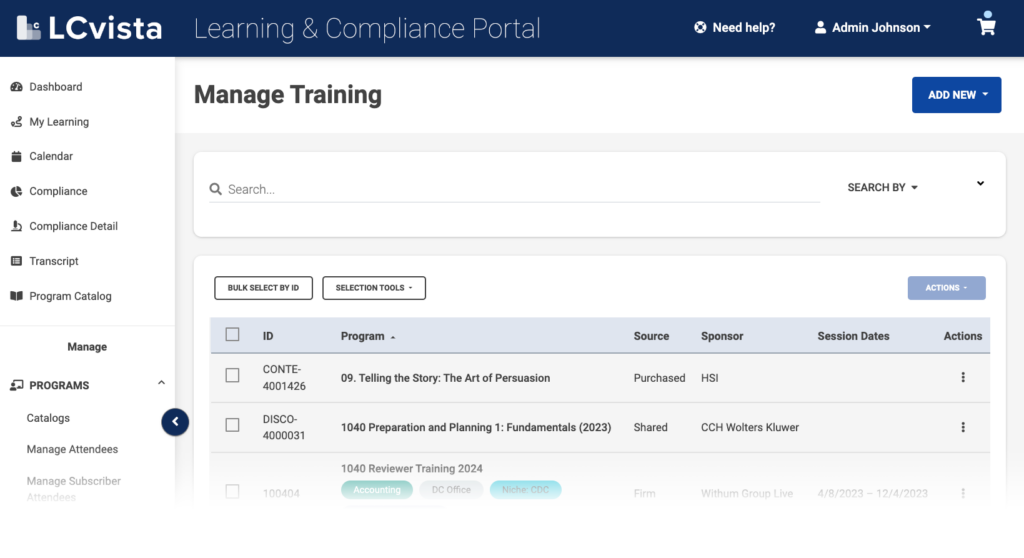
Task: Click the Bulk Select By ID button
Action: coord(263,288)
